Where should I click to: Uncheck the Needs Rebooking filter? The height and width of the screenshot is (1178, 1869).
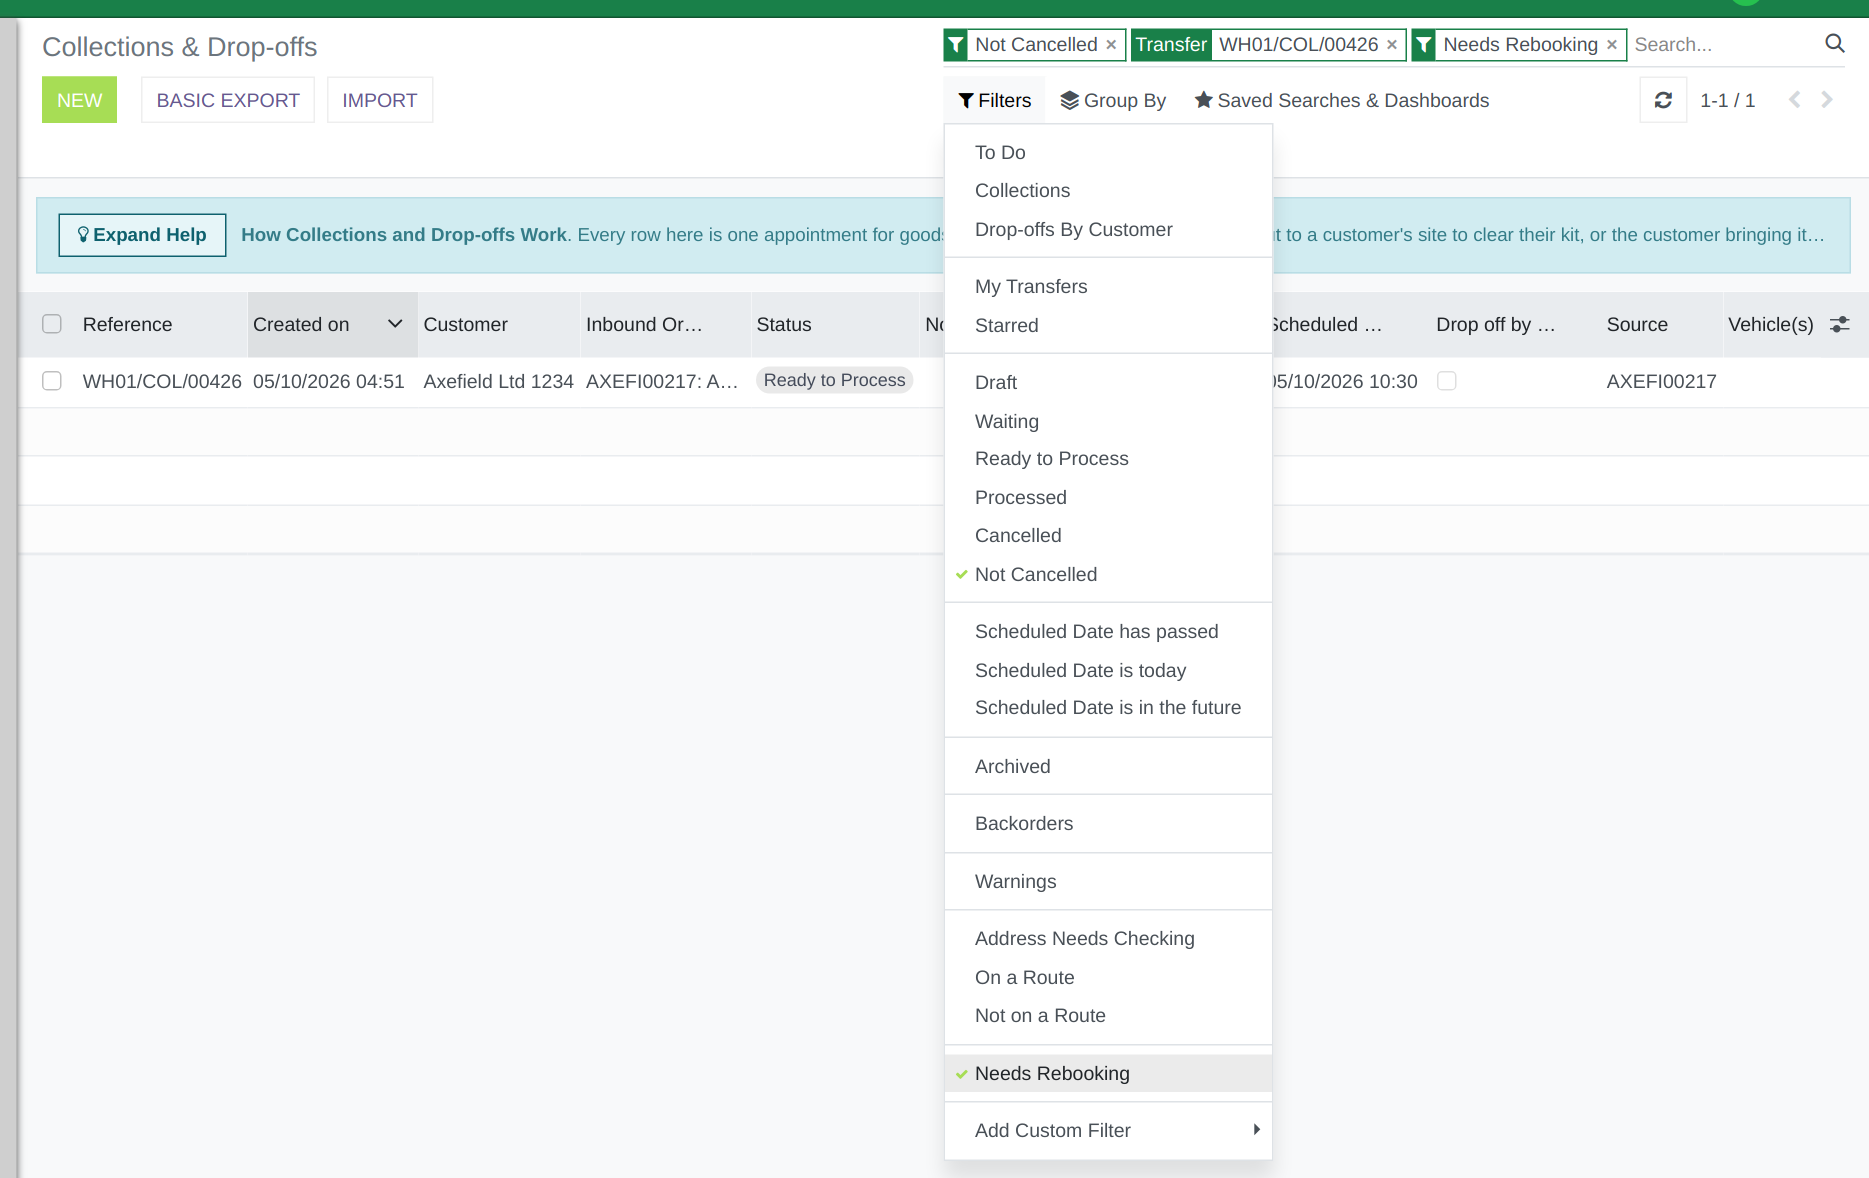1108,1073
